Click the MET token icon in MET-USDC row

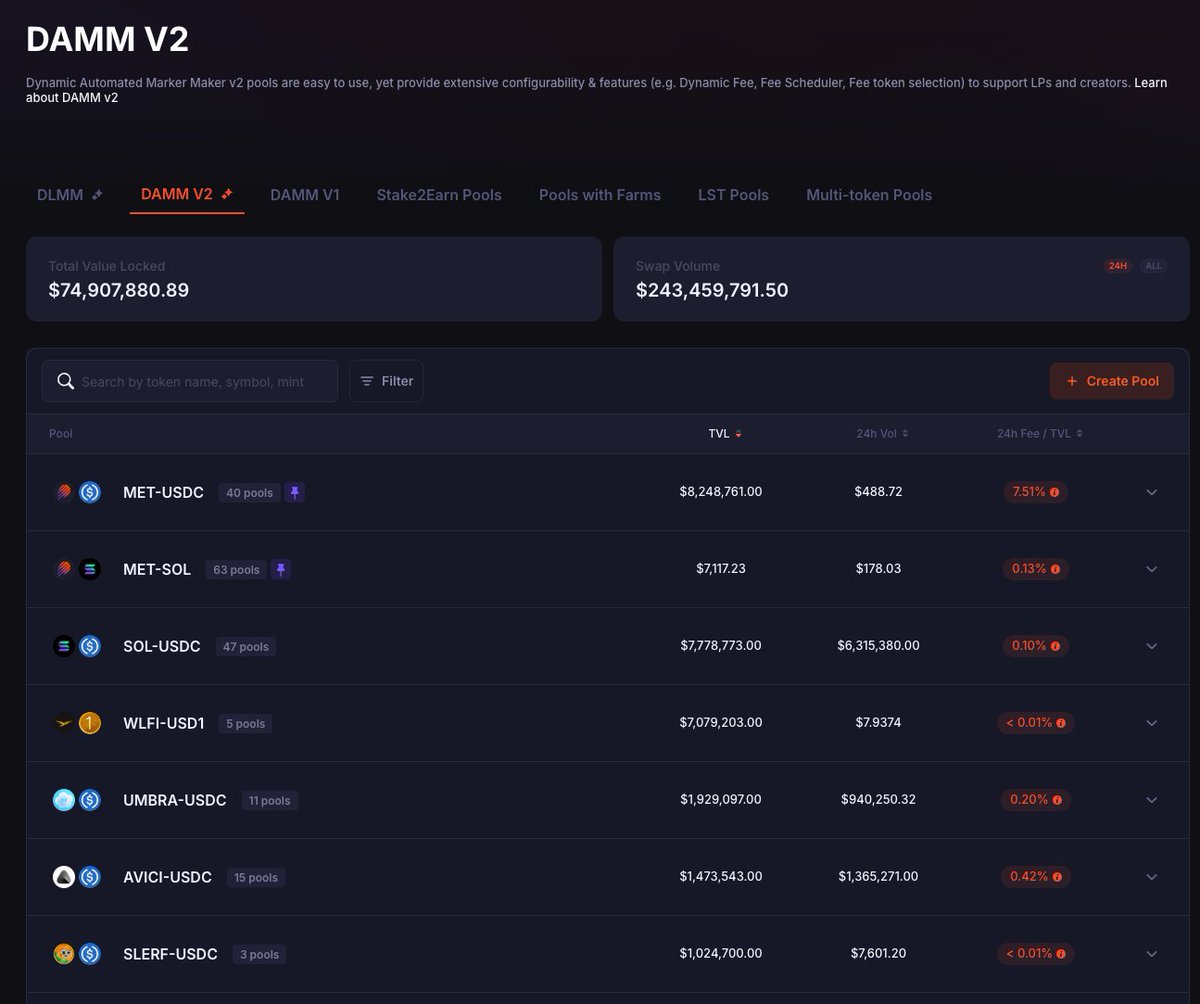(x=64, y=492)
